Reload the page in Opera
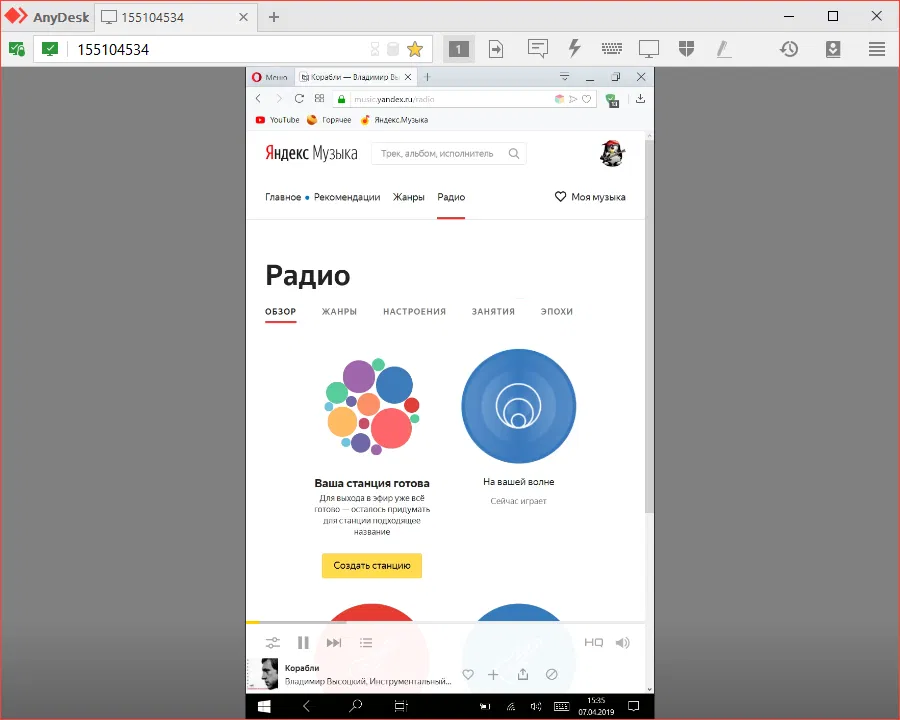900x720 pixels. point(299,99)
